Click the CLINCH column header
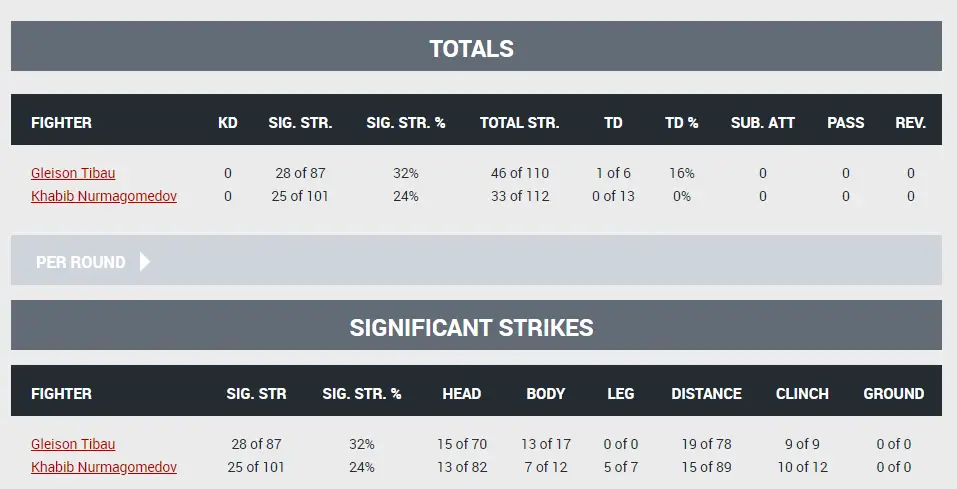Screen dimensions: 957x489 (802, 394)
